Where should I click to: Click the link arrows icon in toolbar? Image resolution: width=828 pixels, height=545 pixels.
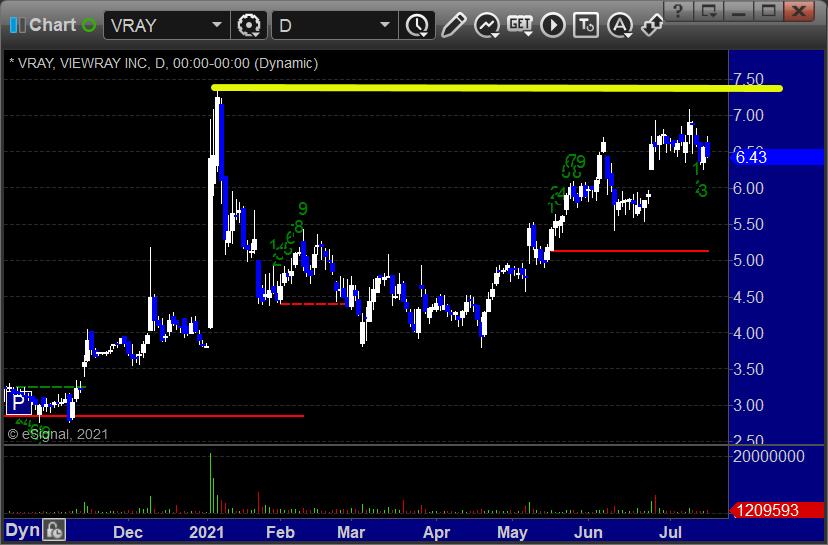click(652, 25)
